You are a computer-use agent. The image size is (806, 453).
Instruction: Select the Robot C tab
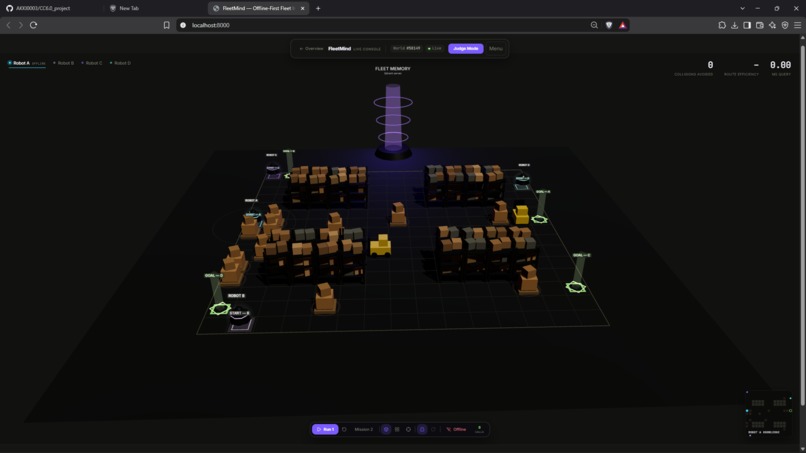pyautogui.click(x=92, y=63)
